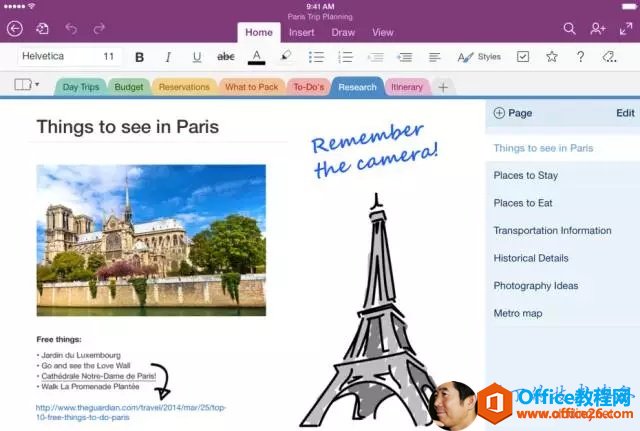
Task: Select the Research section tab
Action: tap(357, 87)
